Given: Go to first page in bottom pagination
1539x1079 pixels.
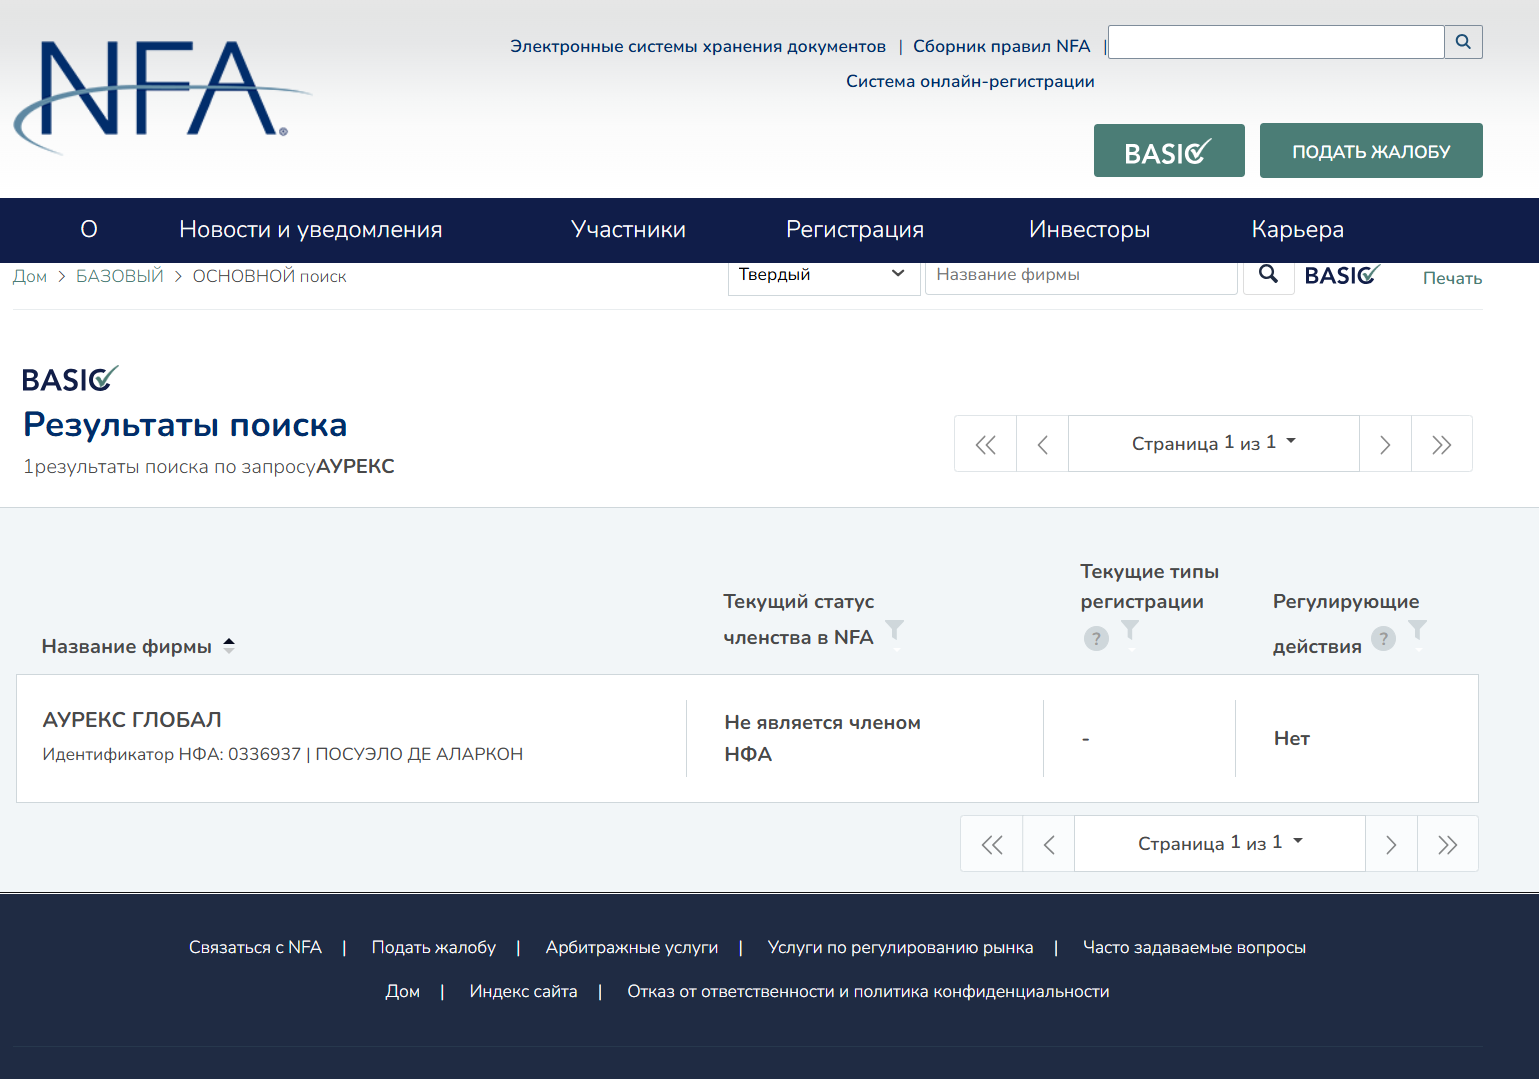Looking at the screenshot, I should coord(992,844).
